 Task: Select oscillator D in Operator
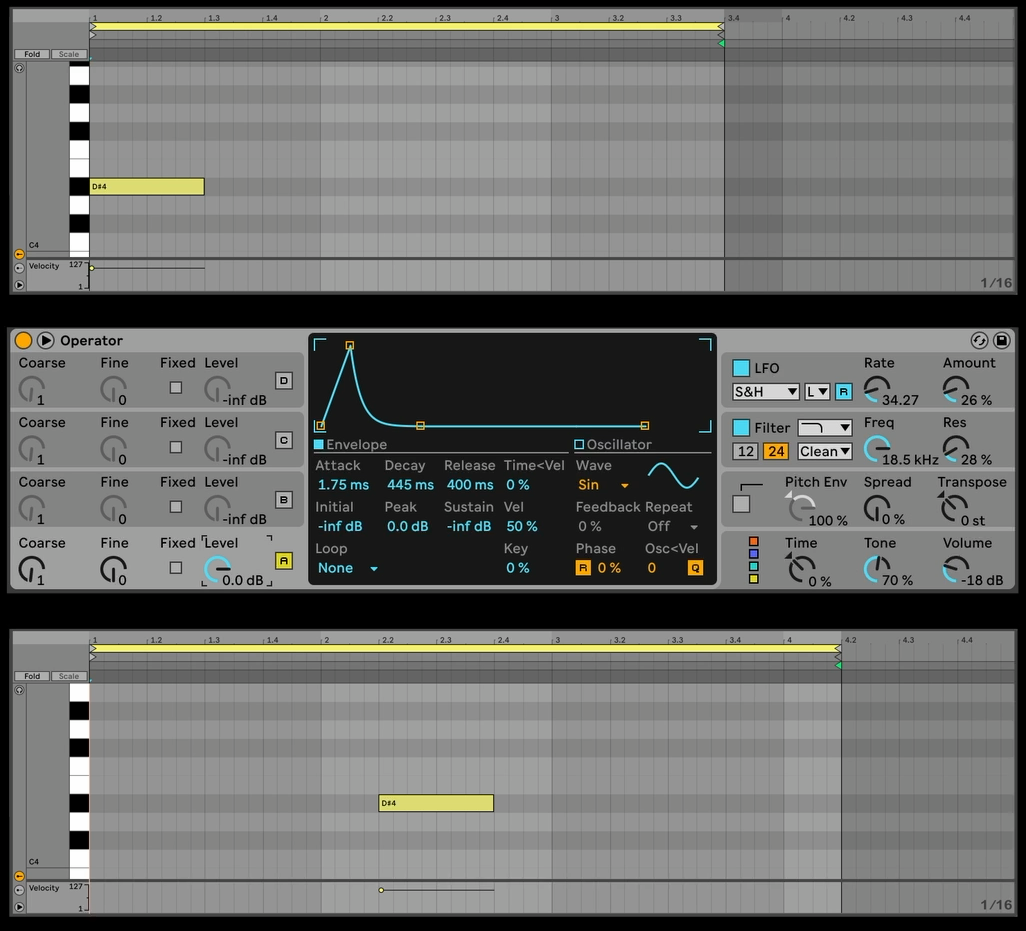tap(284, 381)
